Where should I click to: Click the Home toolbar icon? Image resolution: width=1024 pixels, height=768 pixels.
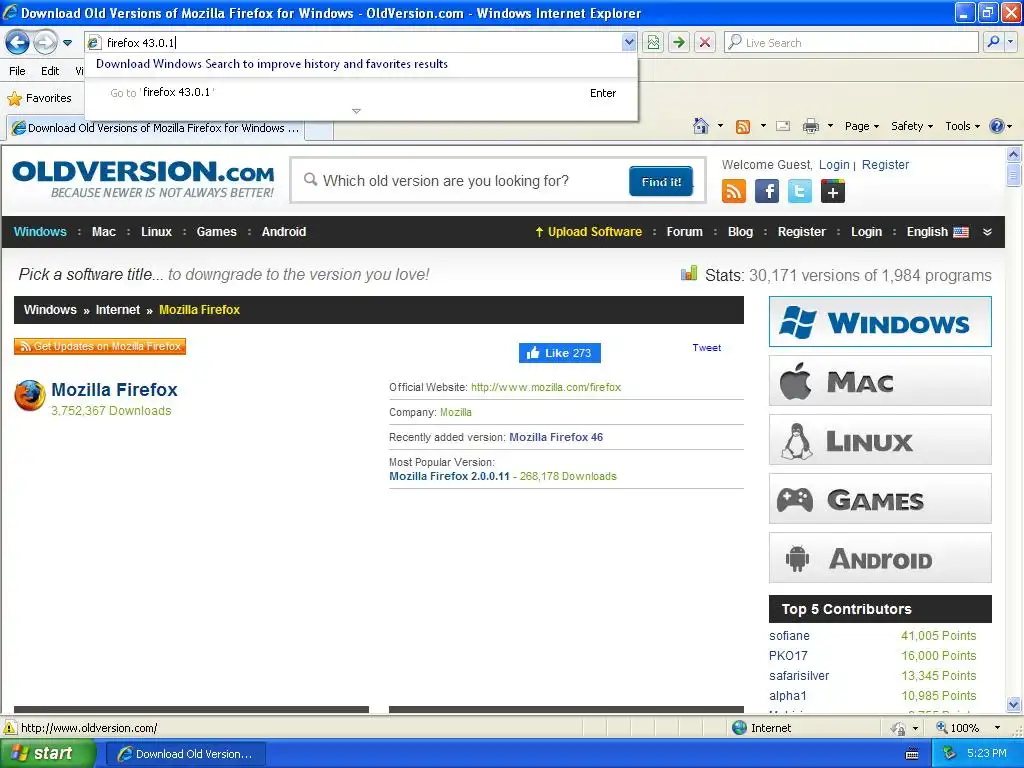click(701, 126)
